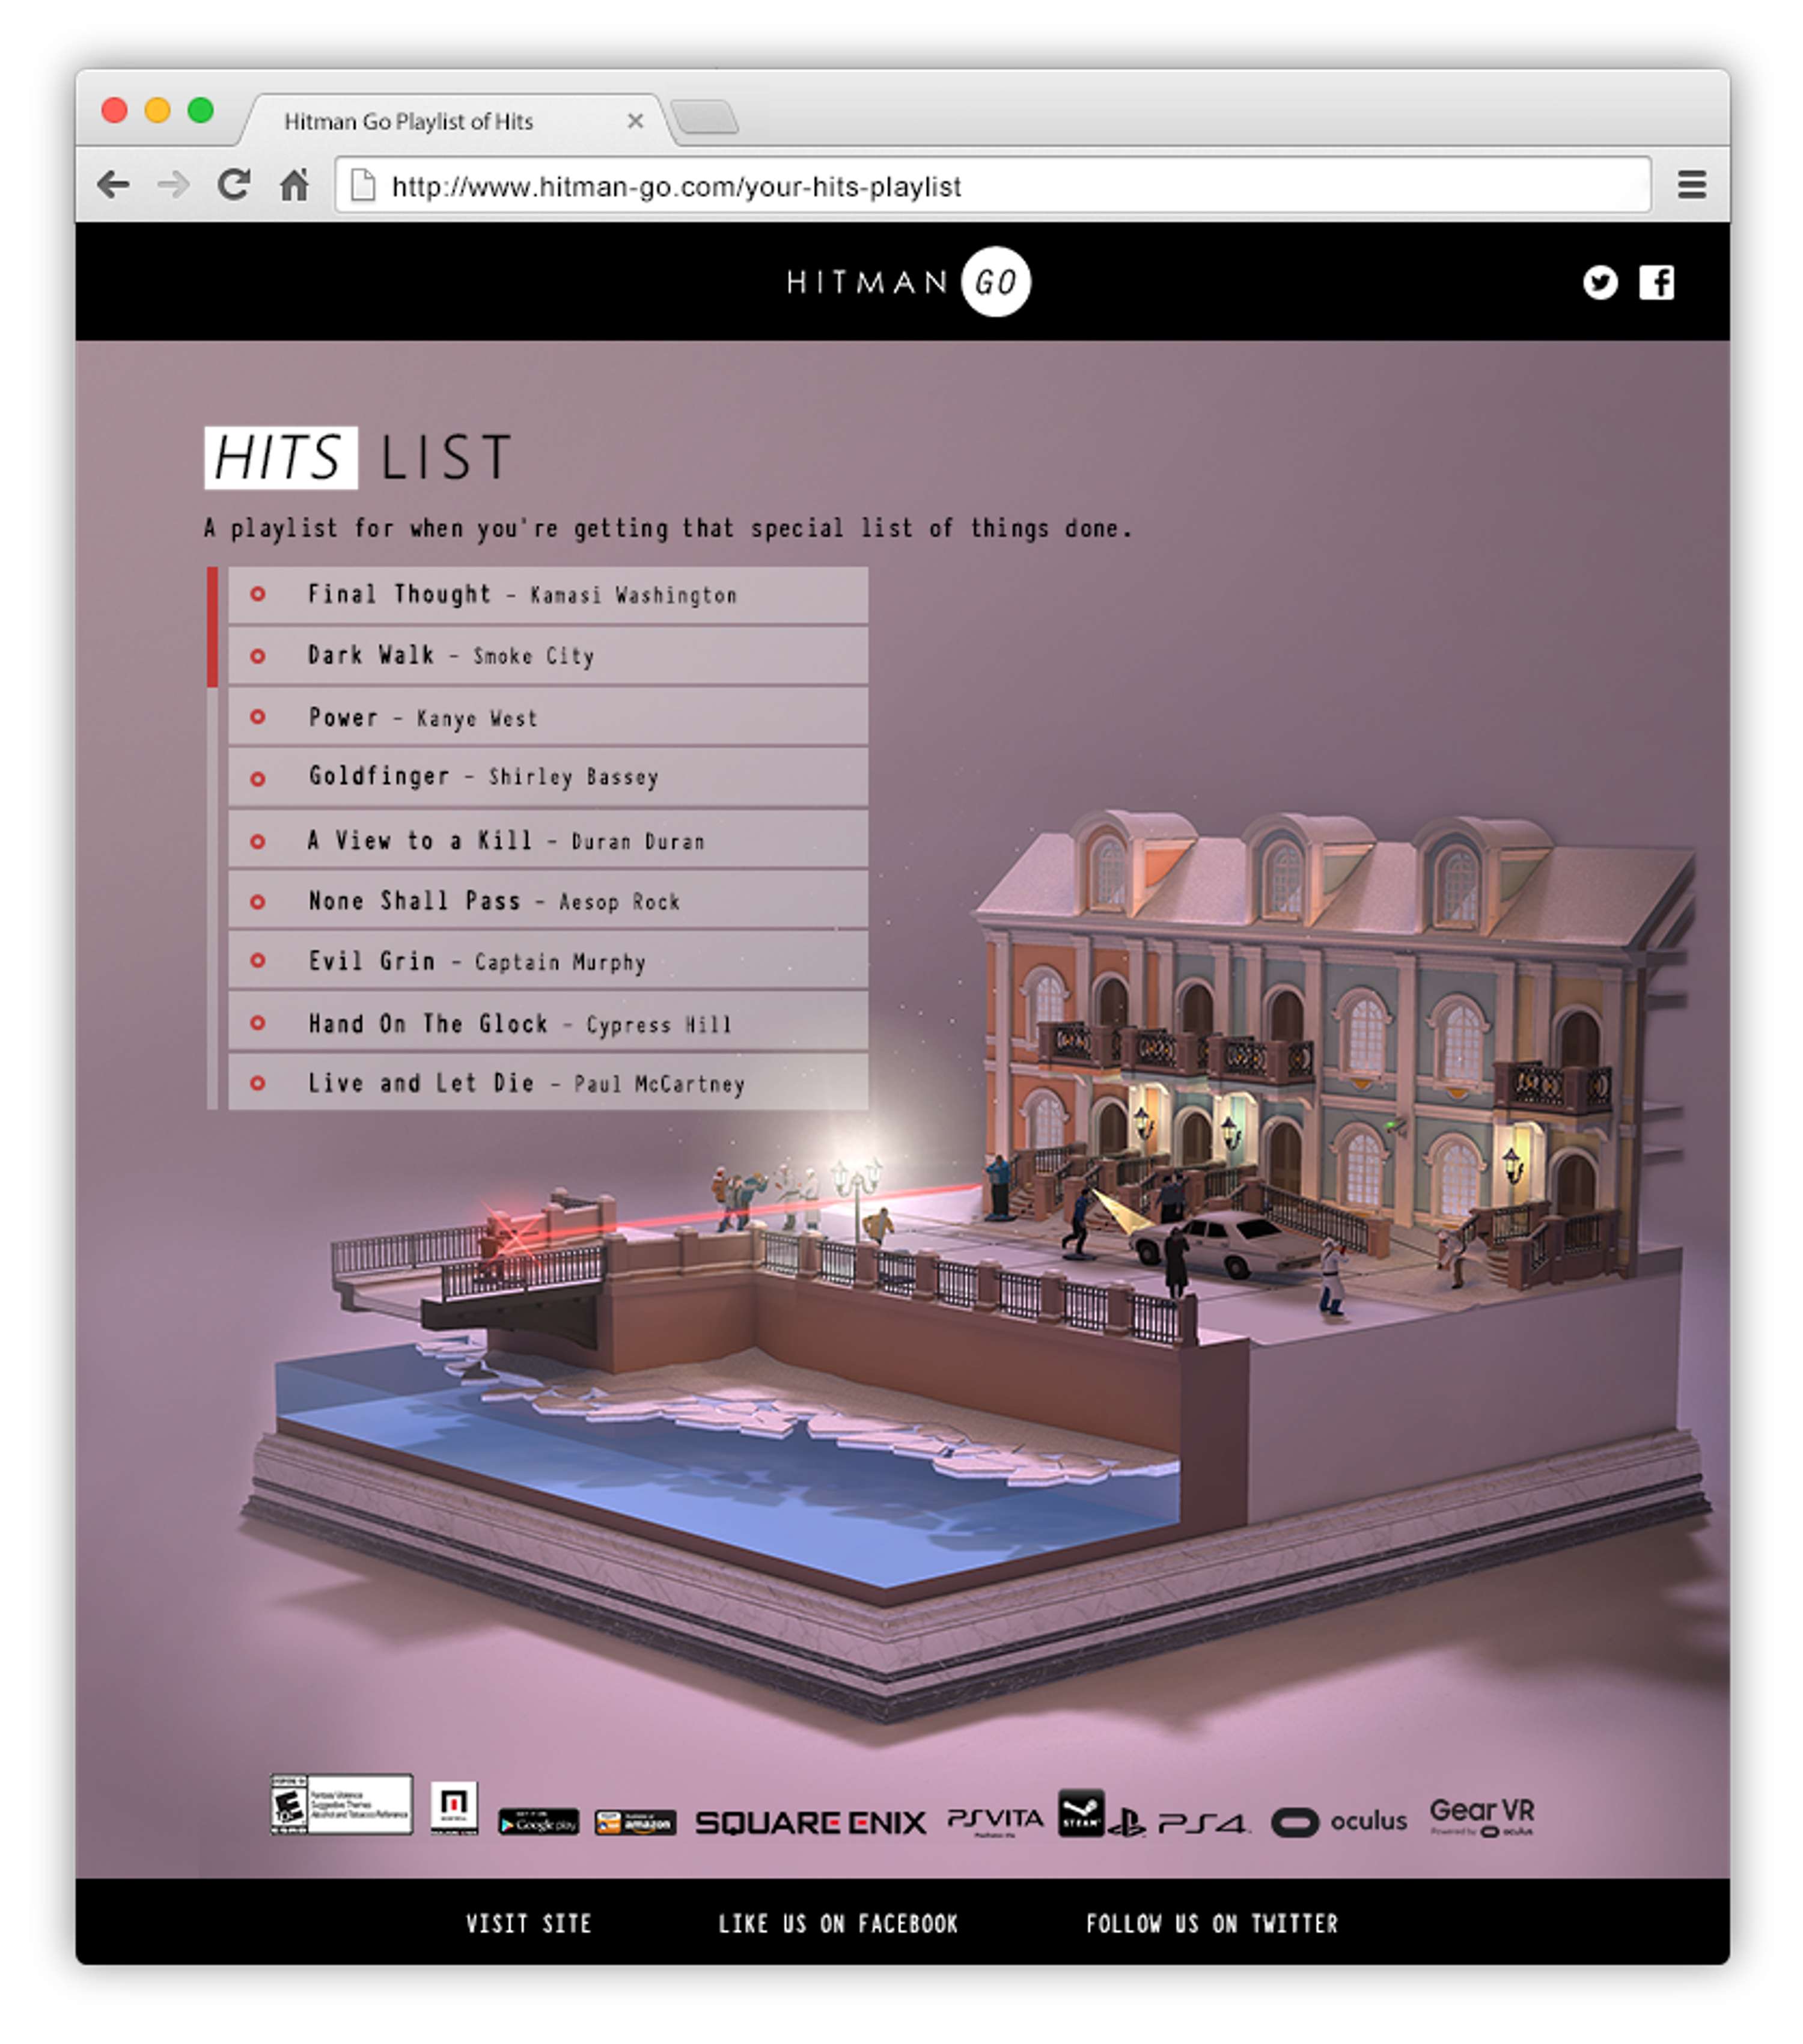The width and height of the screenshot is (1803, 2044).
Task: Select Goldfinger by Shirley Bassey
Action: [x=548, y=778]
